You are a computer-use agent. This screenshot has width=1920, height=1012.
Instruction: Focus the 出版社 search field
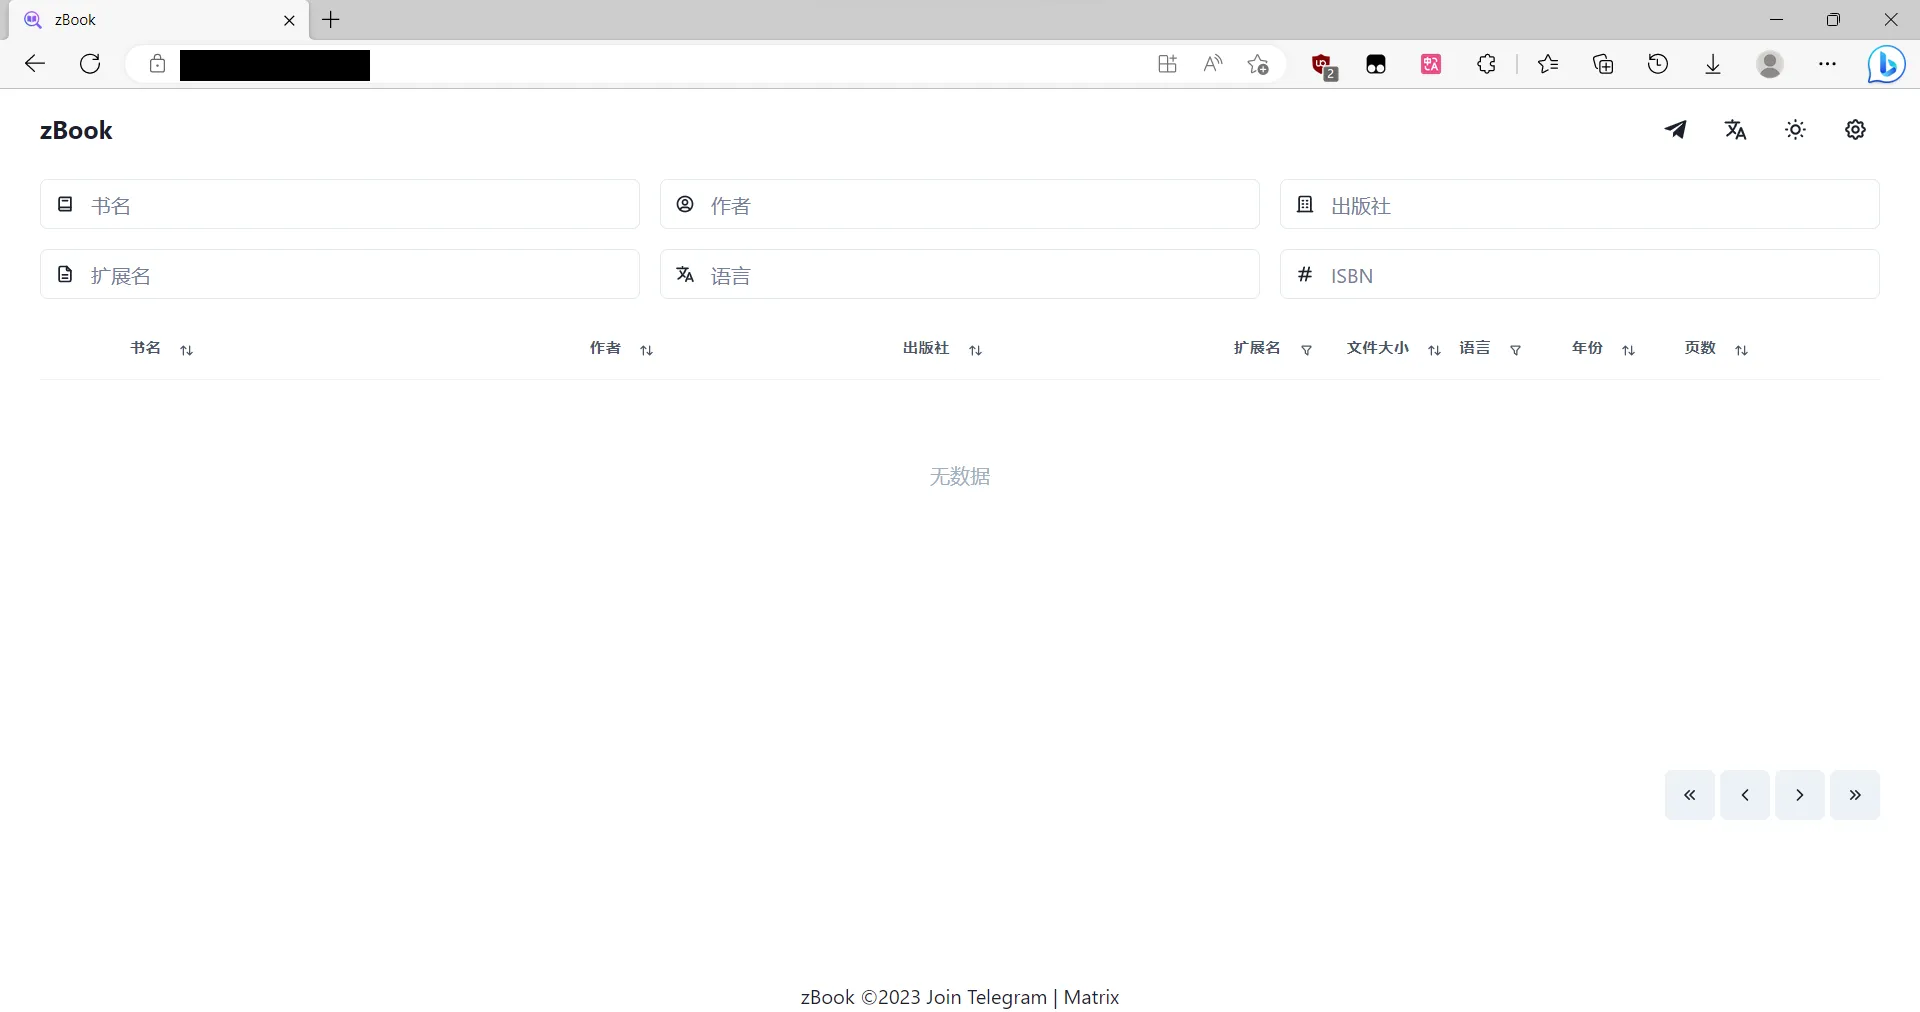coord(1580,205)
